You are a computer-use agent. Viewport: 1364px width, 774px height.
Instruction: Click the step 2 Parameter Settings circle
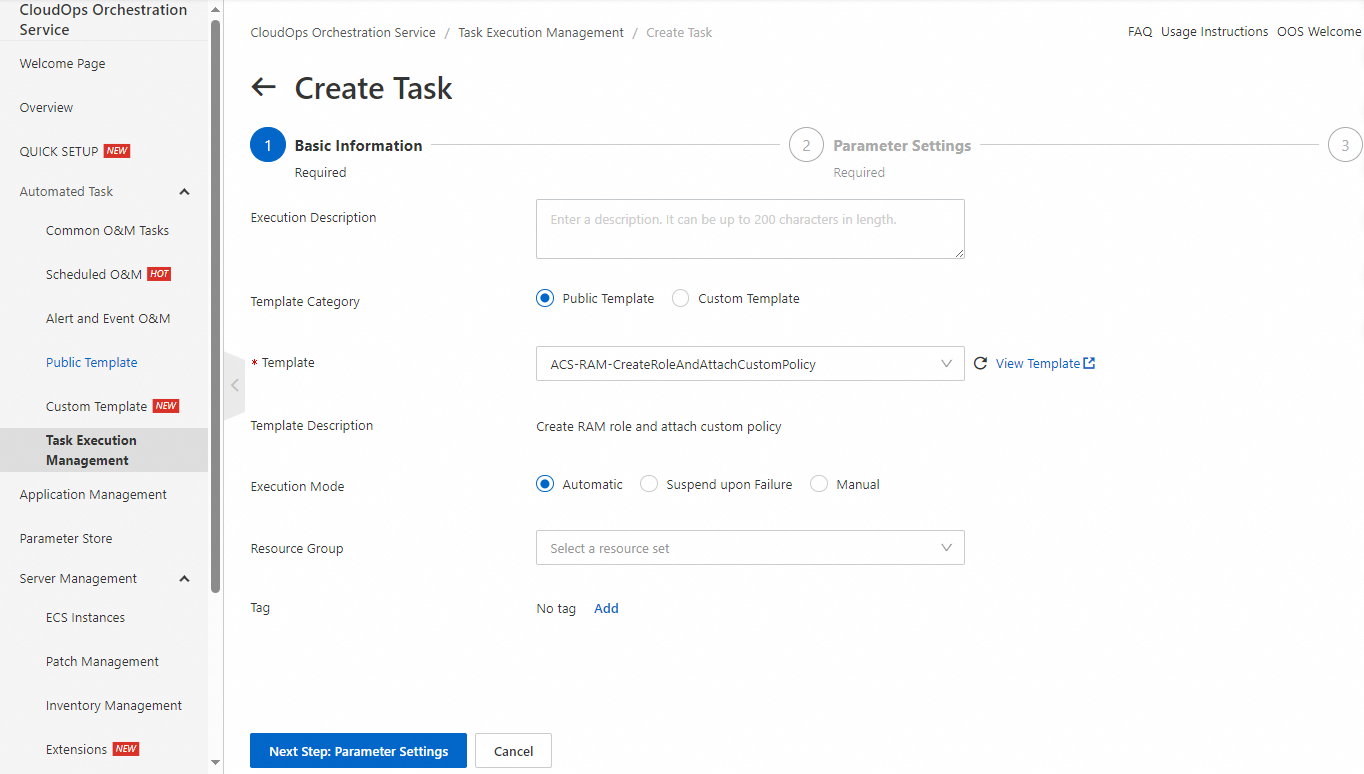tap(806, 145)
